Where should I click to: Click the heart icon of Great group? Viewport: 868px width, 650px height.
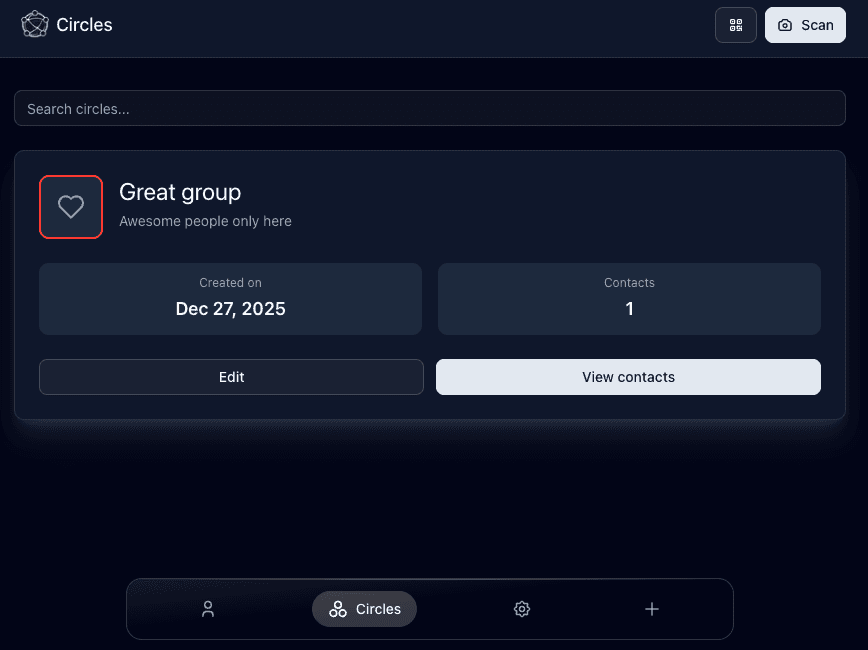71,207
